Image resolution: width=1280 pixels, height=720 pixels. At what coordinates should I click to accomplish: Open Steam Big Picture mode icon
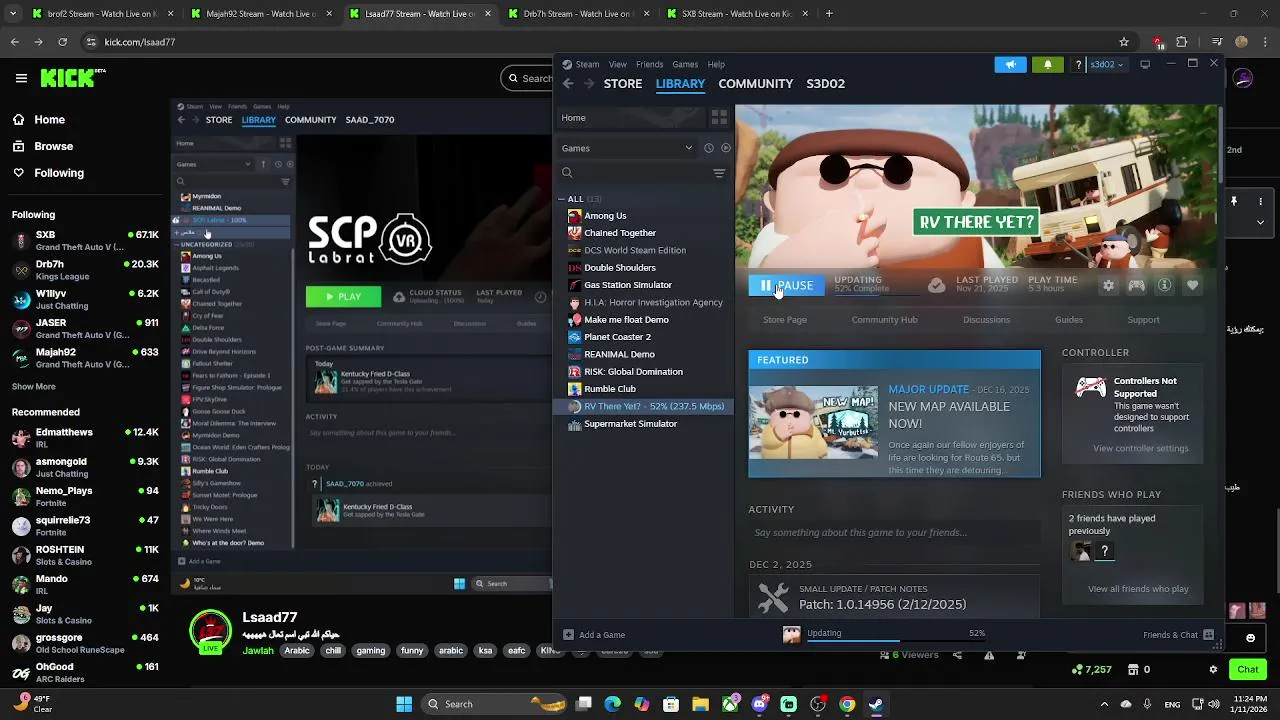(x=1145, y=64)
